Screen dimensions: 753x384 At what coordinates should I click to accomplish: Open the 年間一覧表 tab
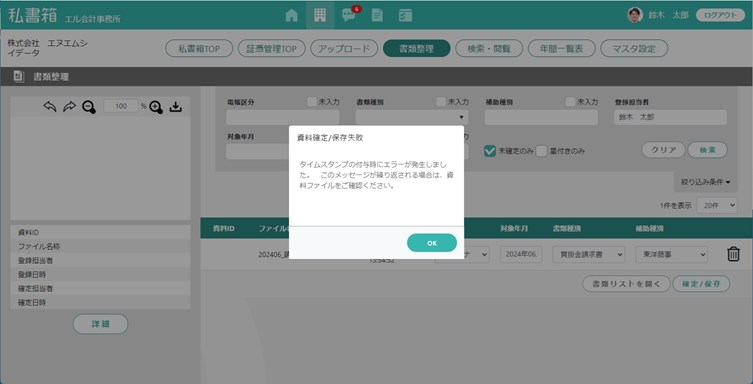coord(561,48)
